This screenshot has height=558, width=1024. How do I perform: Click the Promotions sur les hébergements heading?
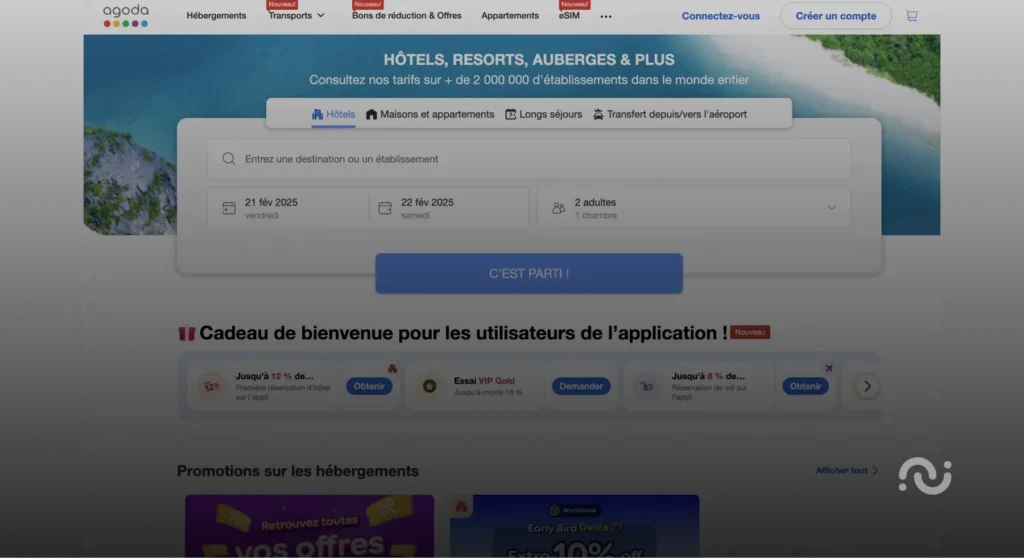pyautogui.click(x=298, y=471)
